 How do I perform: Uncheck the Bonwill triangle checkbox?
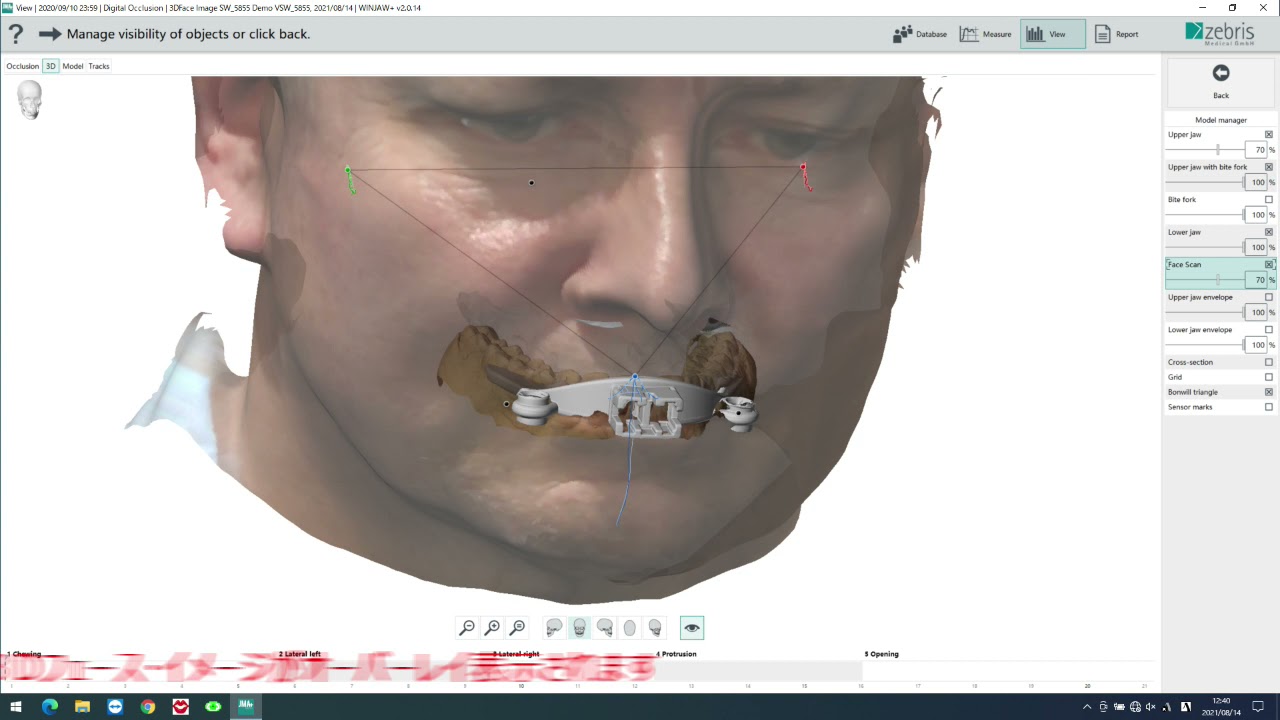click(x=1269, y=392)
